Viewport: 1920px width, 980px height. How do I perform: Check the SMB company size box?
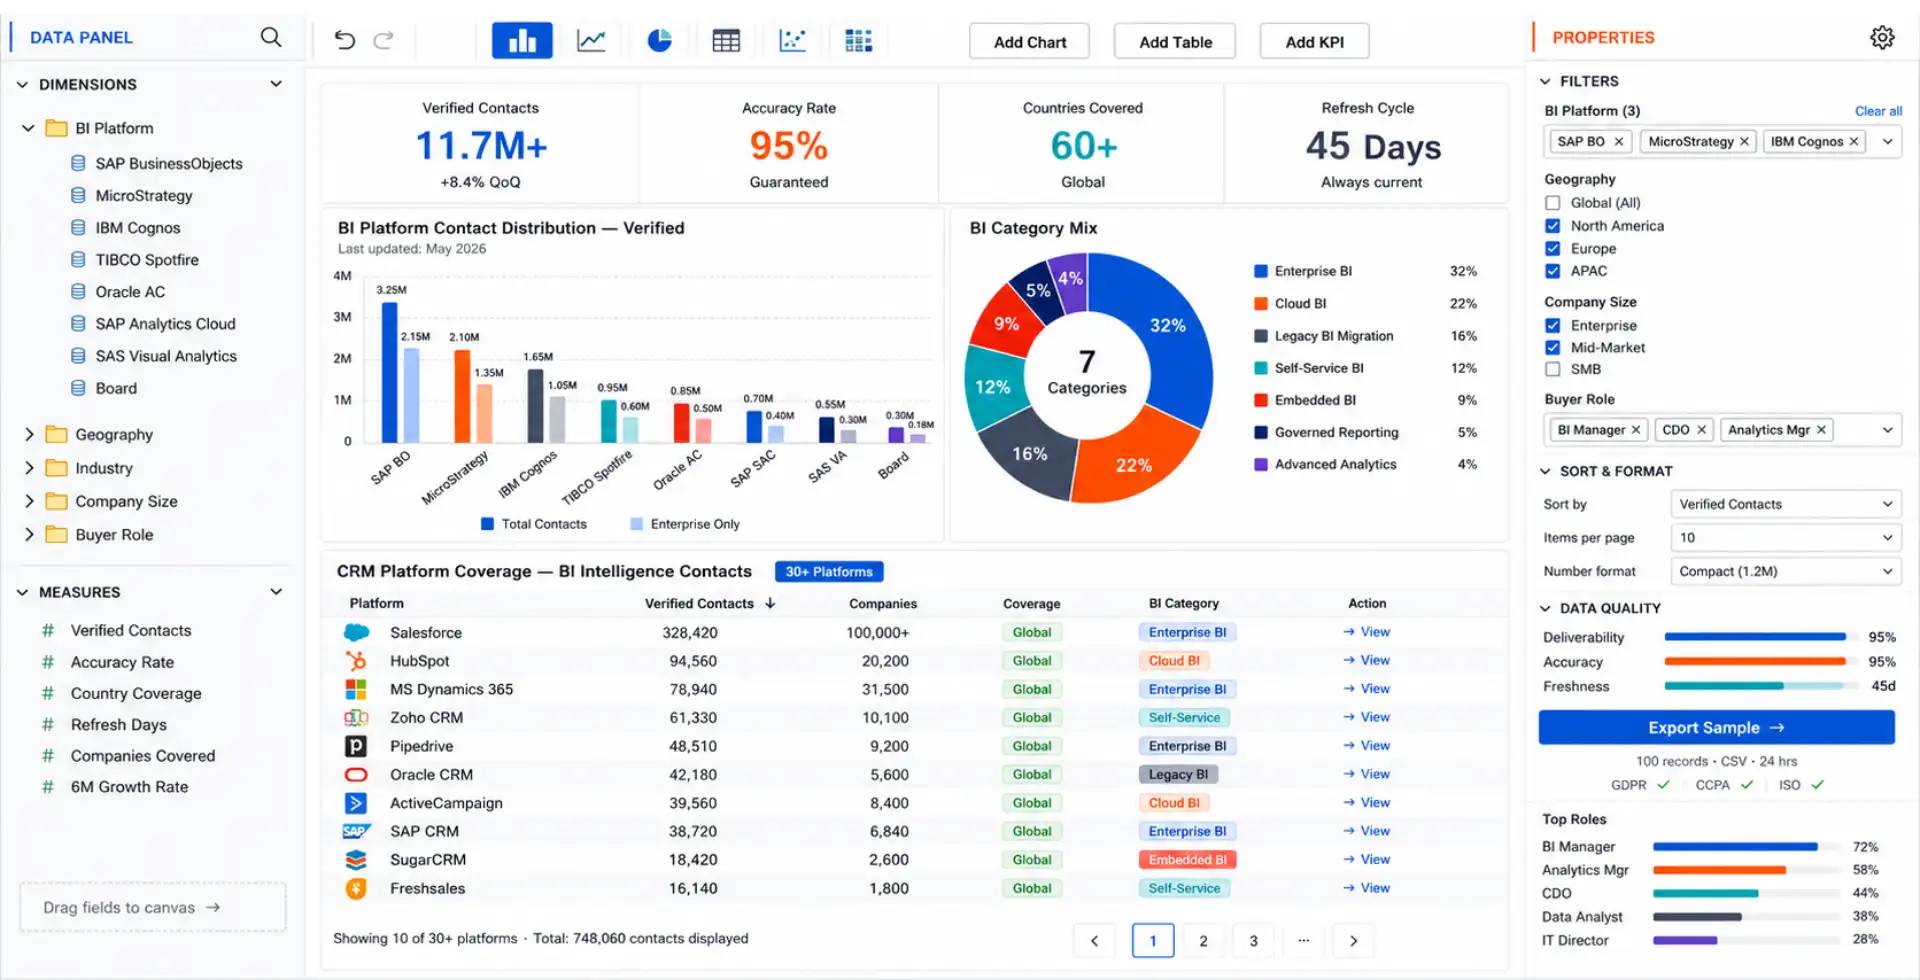point(1552,369)
